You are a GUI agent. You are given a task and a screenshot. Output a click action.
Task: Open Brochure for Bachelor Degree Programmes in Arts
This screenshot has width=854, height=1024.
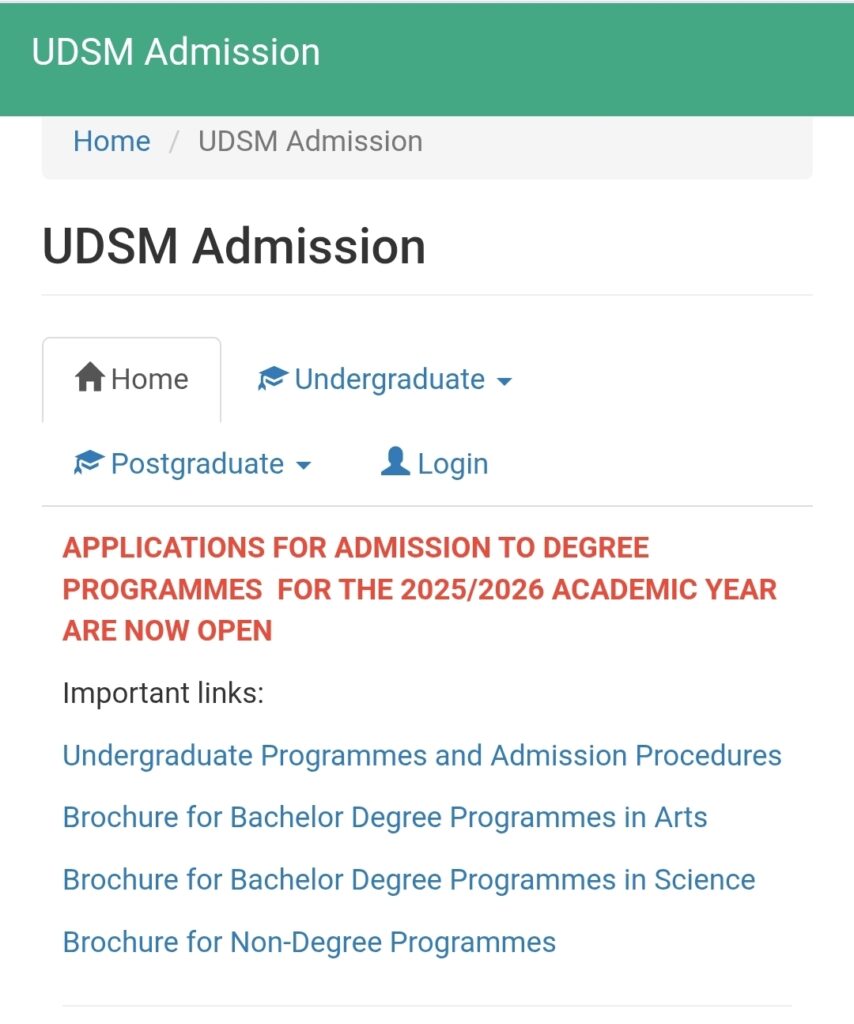[x=385, y=818]
